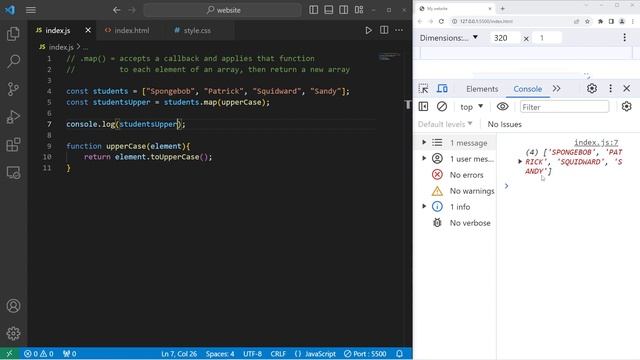The height and width of the screenshot is (360, 640).
Task: Open the remote window status button
Action: (9, 353)
